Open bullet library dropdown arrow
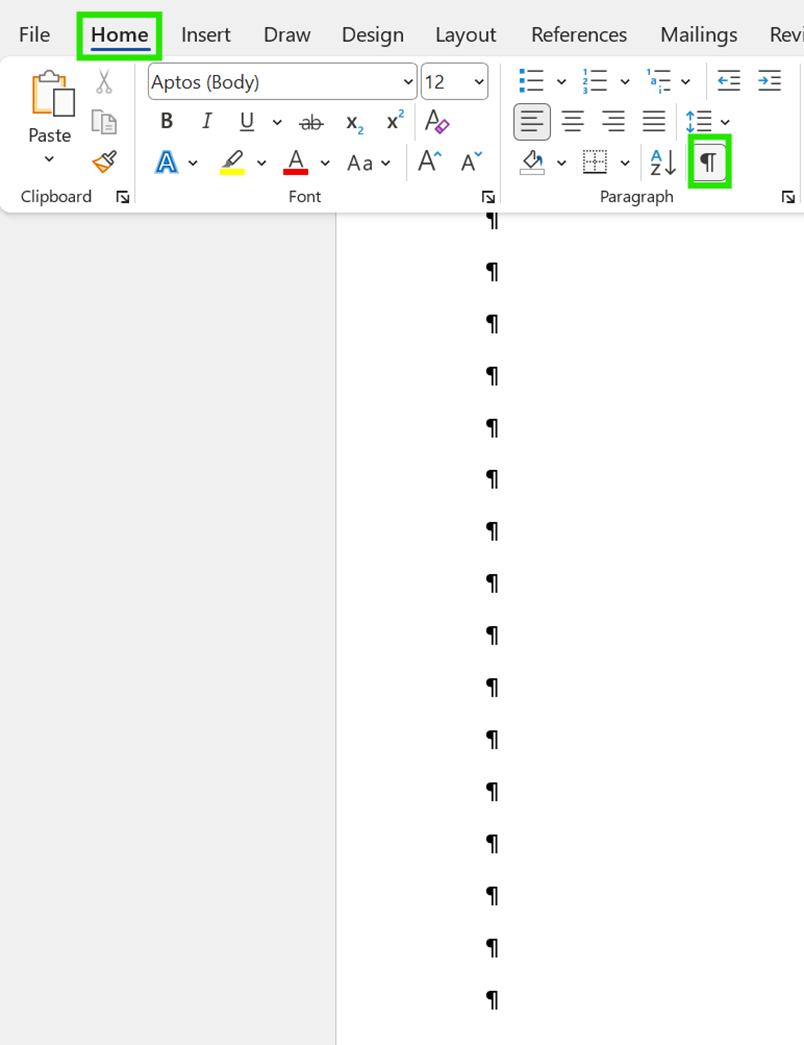This screenshot has width=804, height=1045. tap(561, 82)
